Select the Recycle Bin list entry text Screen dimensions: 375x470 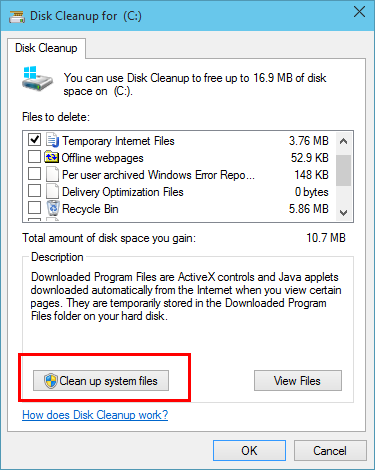coord(90,209)
